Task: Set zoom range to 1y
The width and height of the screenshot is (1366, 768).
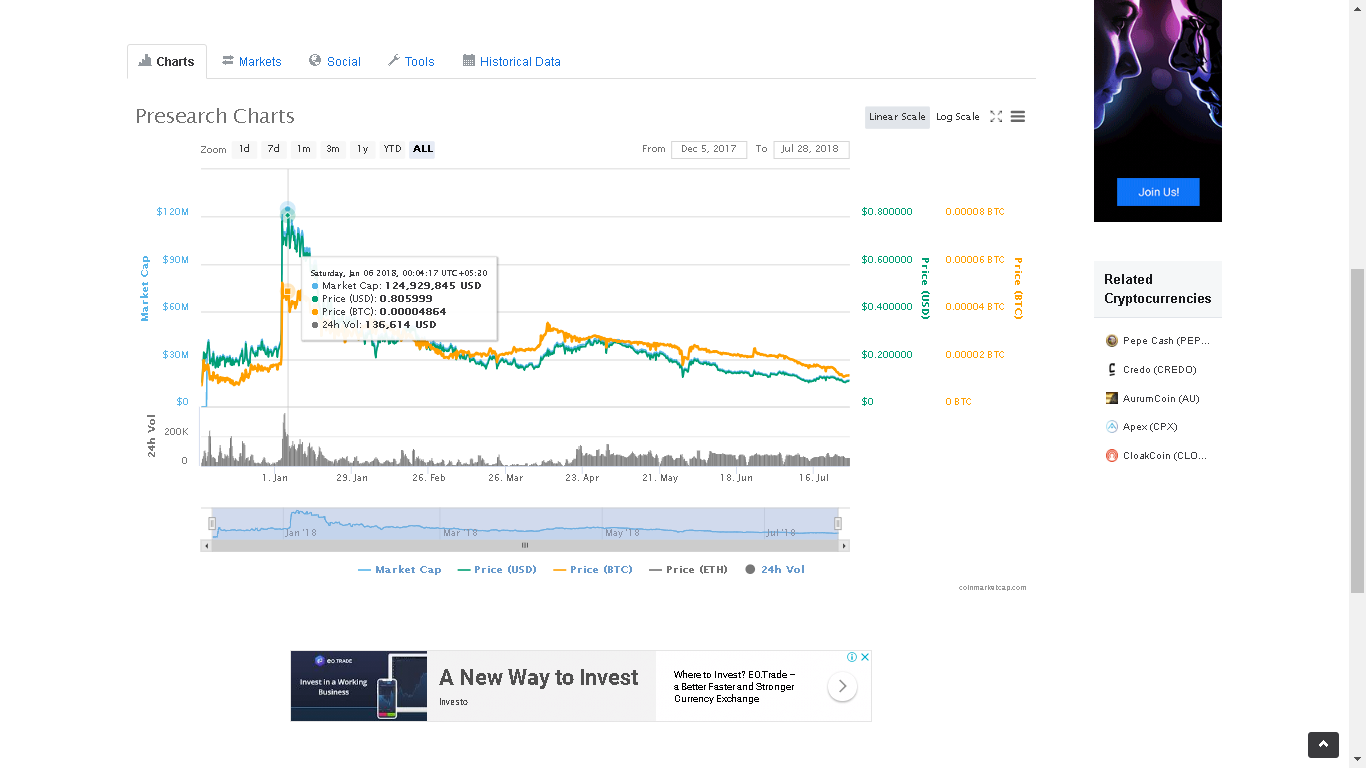Action: coord(362,149)
